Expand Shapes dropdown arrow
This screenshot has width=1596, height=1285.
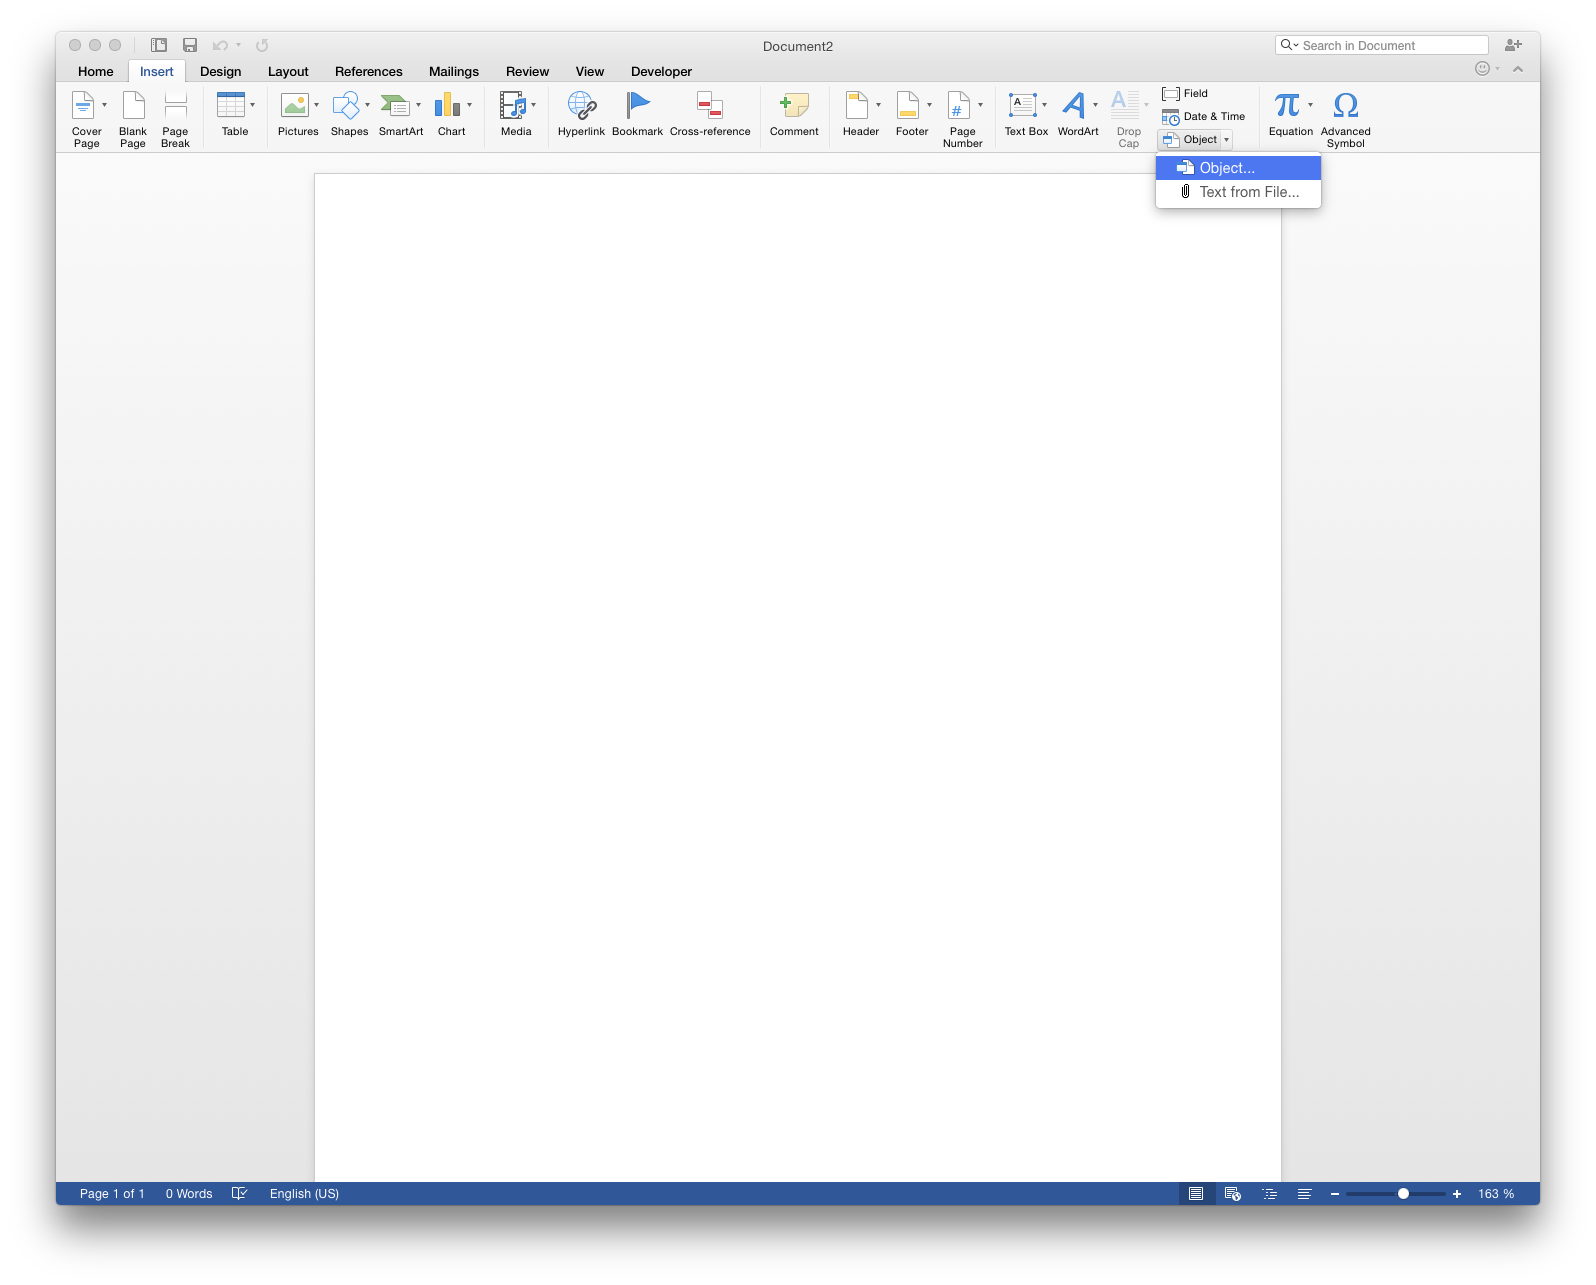coord(367,105)
